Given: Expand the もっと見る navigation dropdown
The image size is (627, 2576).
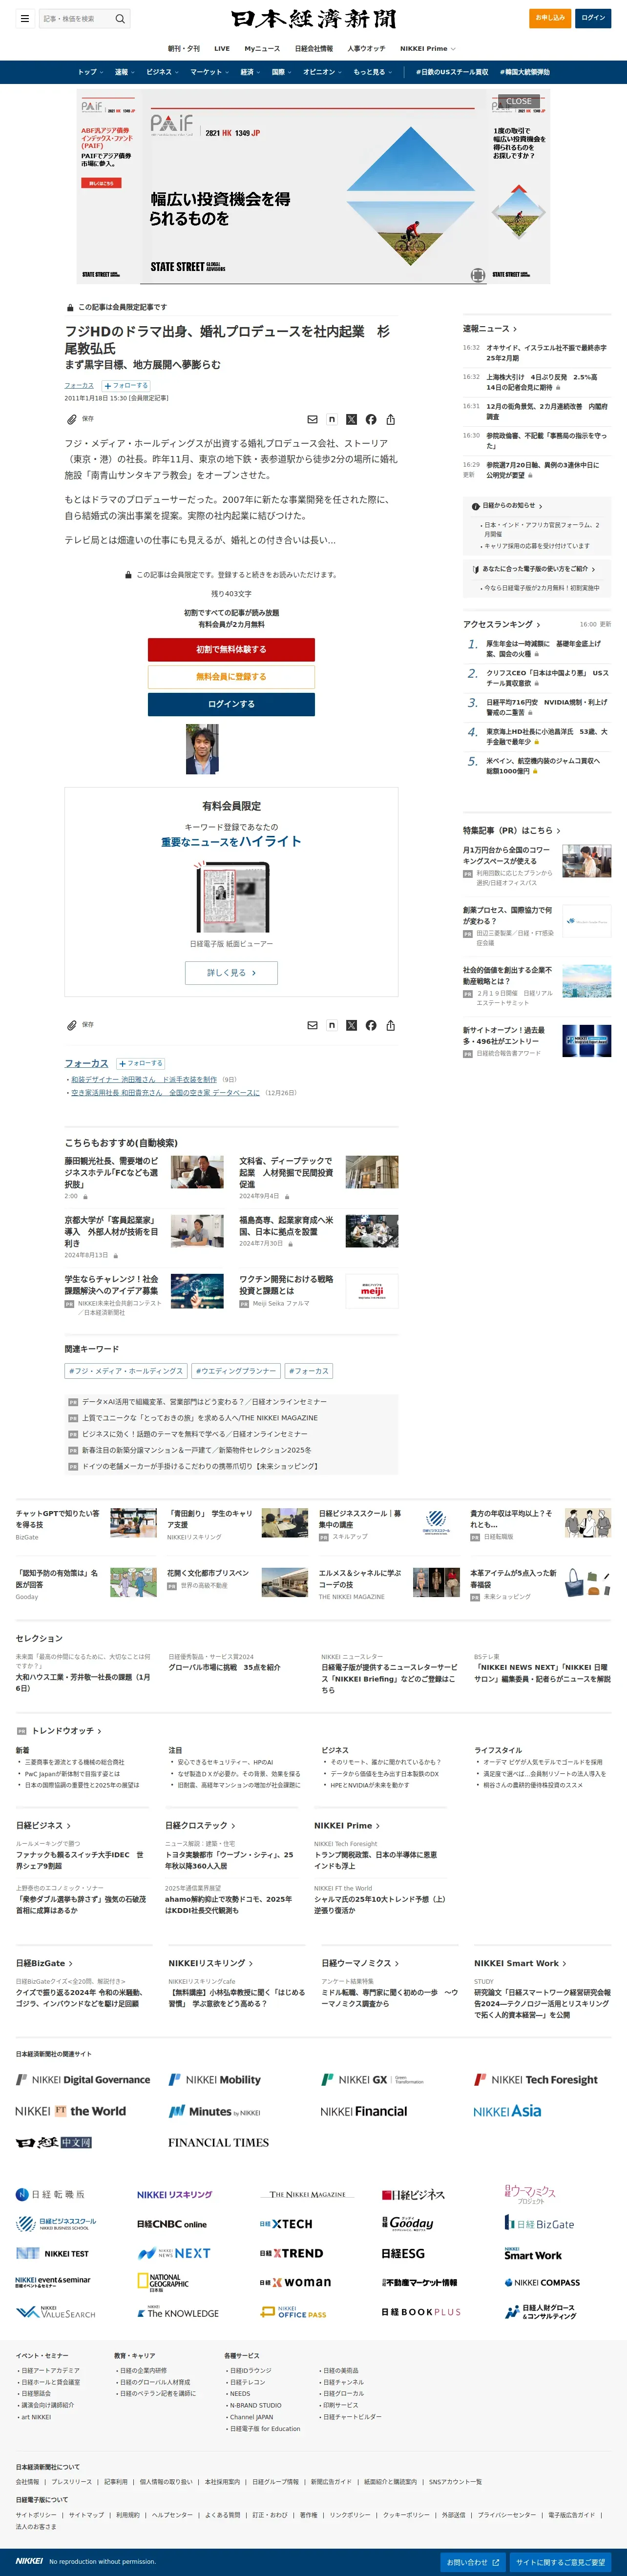Looking at the screenshot, I should click(x=372, y=72).
